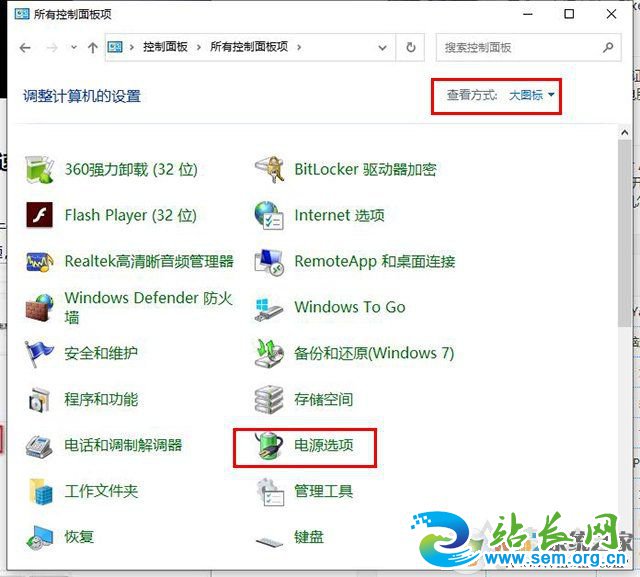Select Internet 选项 link
The height and width of the screenshot is (577, 640).
[339, 215]
